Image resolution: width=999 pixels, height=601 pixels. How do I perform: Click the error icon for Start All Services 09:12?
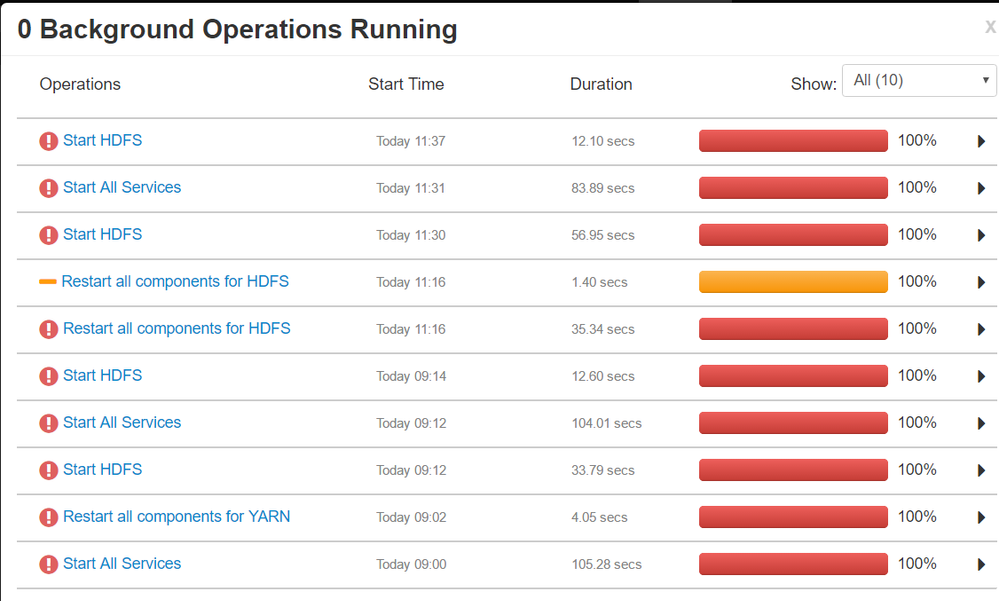click(x=48, y=423)
